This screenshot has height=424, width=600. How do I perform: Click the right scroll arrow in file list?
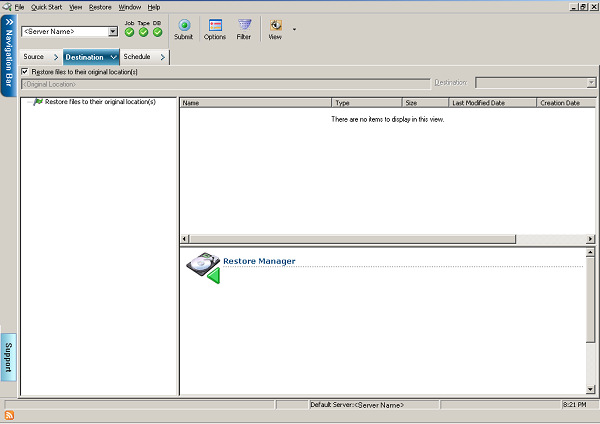coord(590,239)
